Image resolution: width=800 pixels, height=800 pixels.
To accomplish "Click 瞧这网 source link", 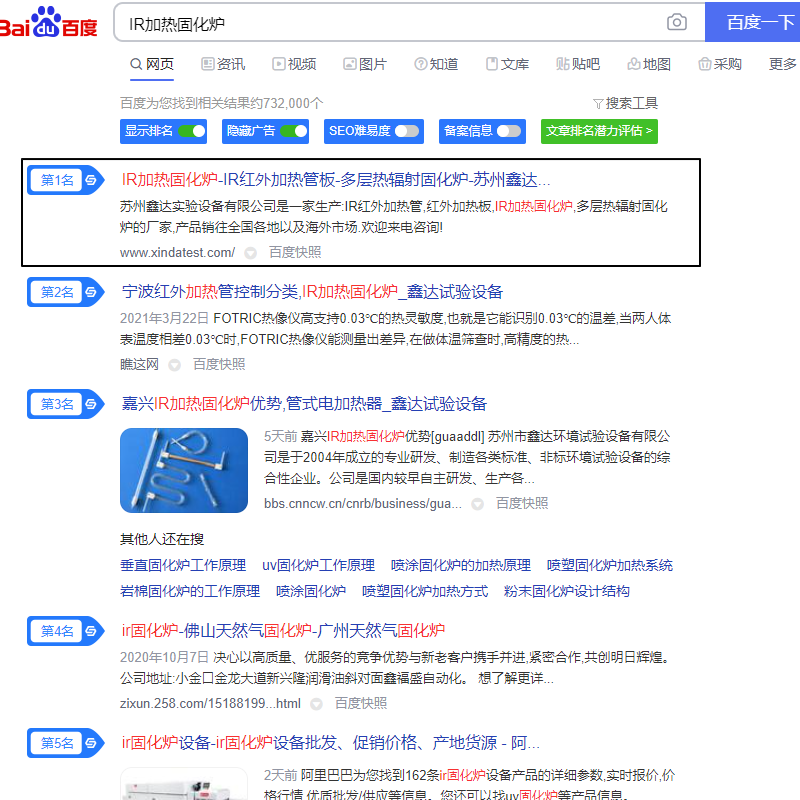I will point(139,364).
